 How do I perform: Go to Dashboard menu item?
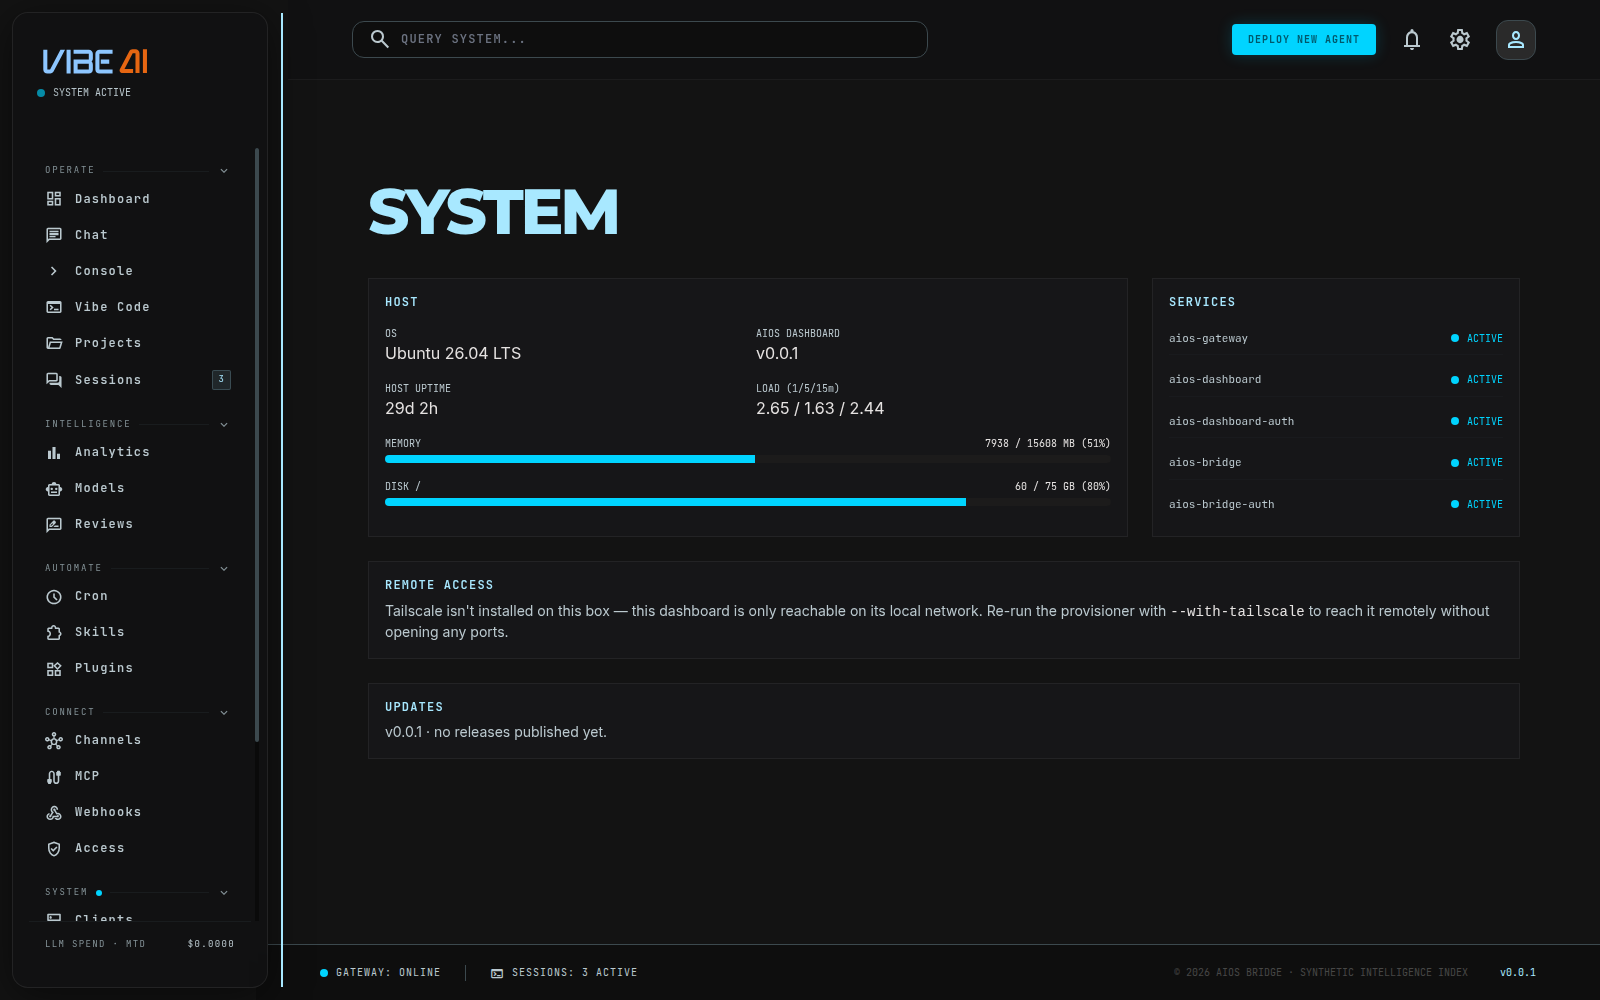138,199
